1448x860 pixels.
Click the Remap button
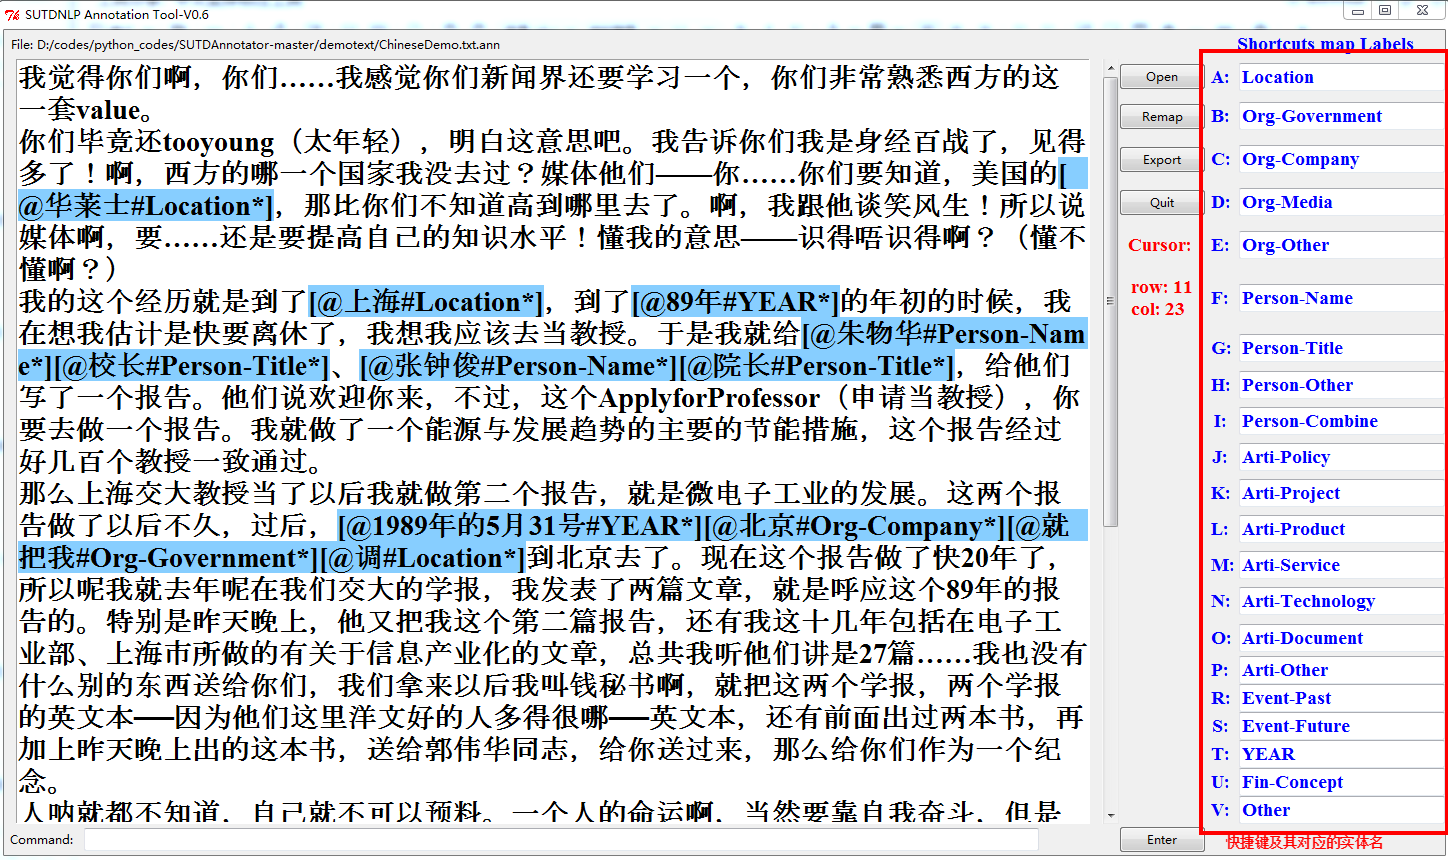[1161, 117]
